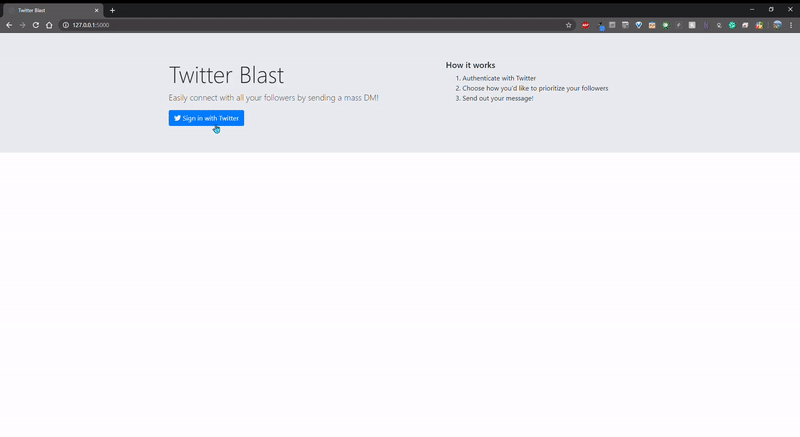Open the teal circle extension icon

point(732,25)
